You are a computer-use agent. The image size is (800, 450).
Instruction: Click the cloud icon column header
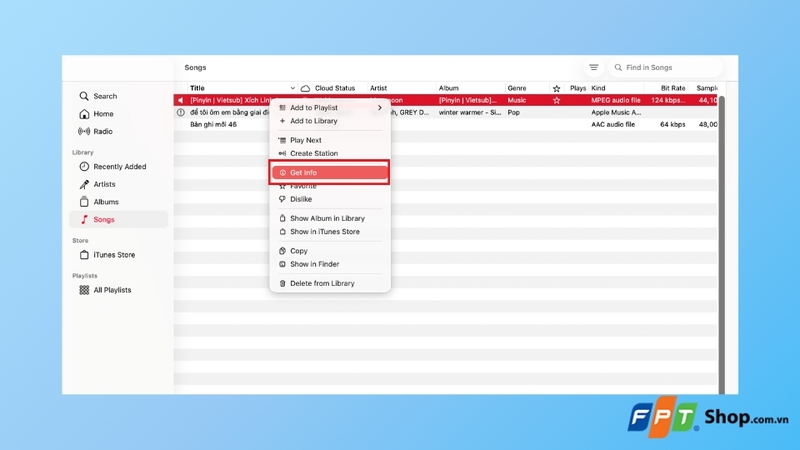coord(305,88)
